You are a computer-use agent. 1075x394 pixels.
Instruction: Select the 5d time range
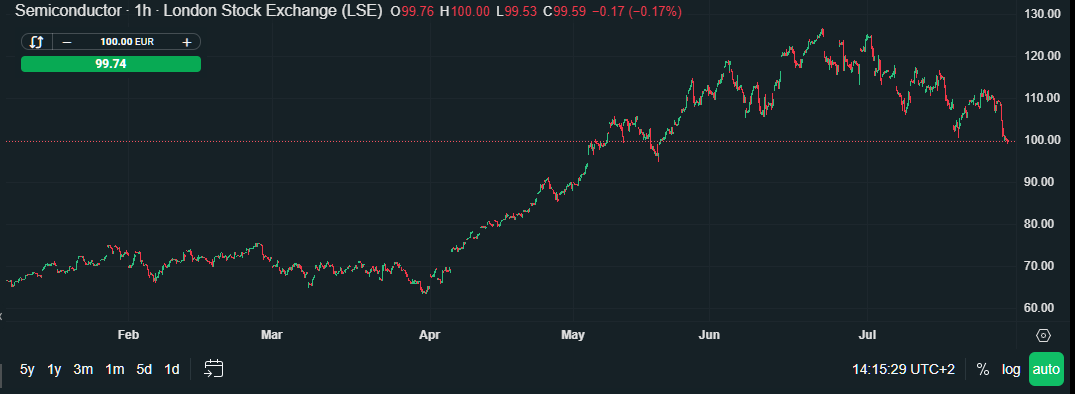144,369
